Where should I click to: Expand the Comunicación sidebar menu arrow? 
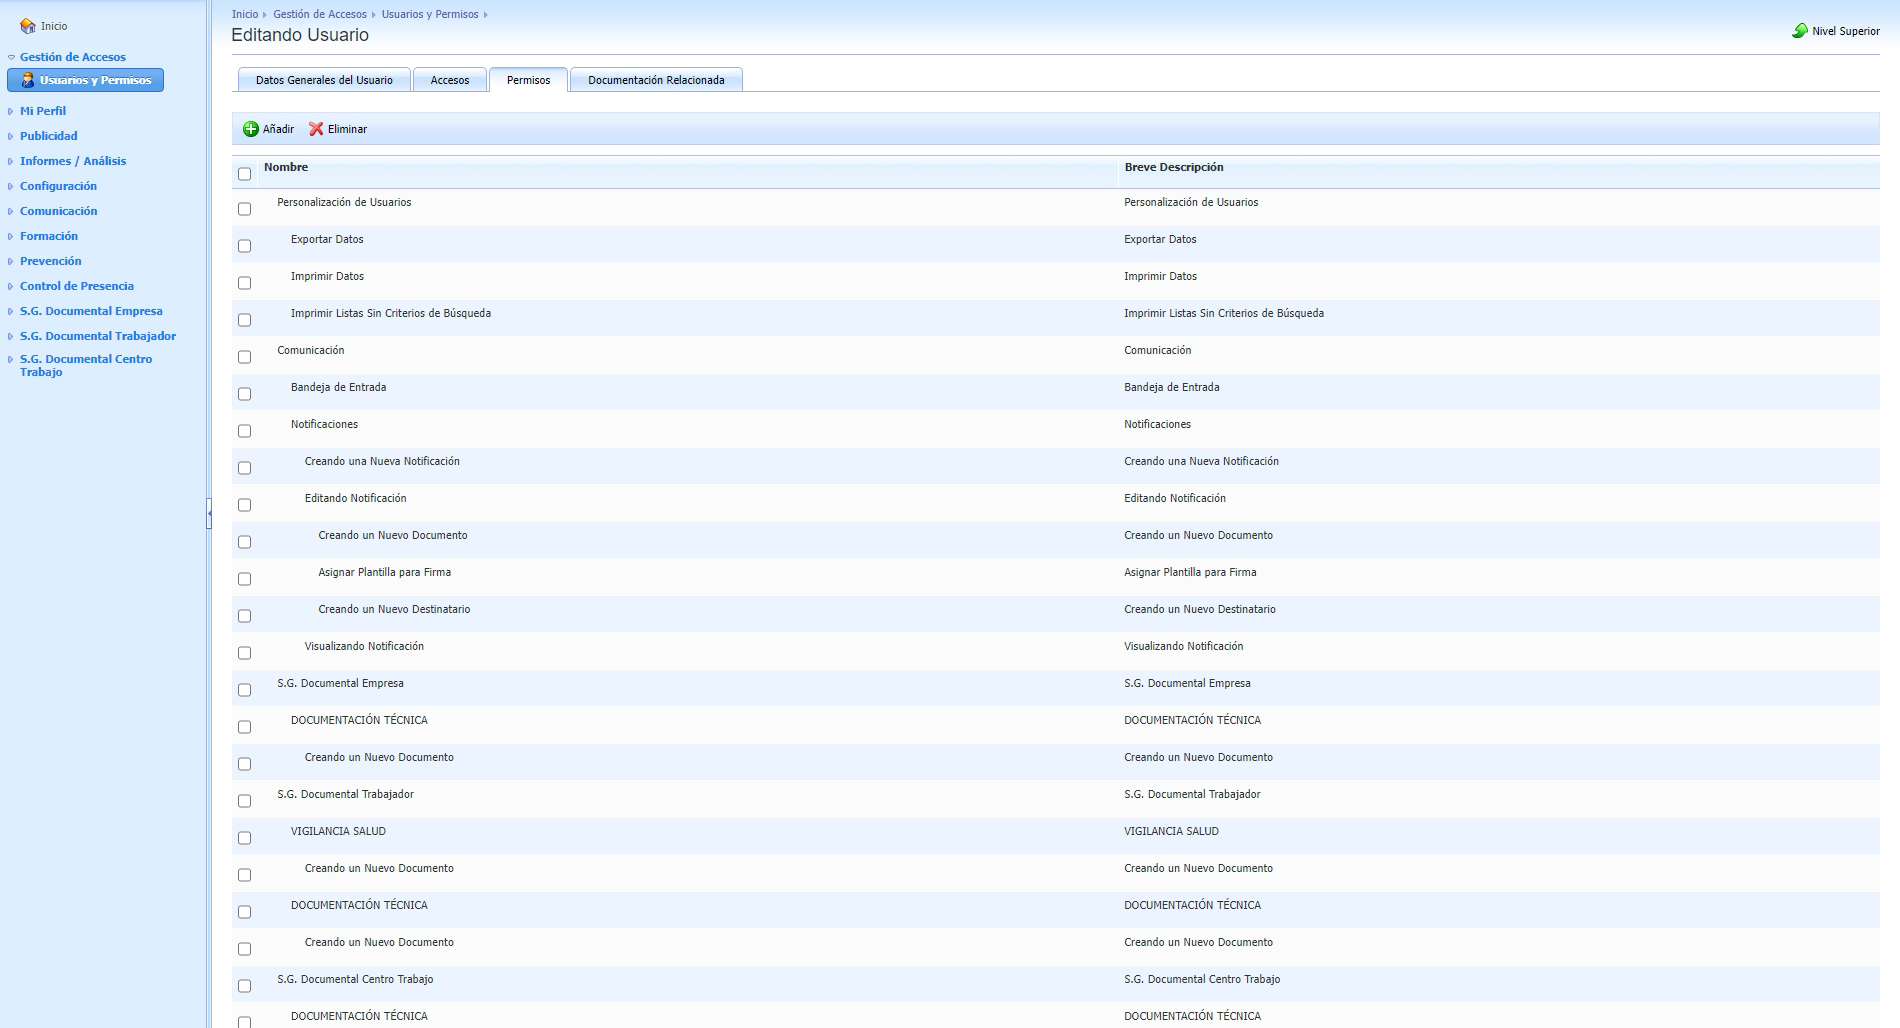pyautogui.click(x=11, y=211)
